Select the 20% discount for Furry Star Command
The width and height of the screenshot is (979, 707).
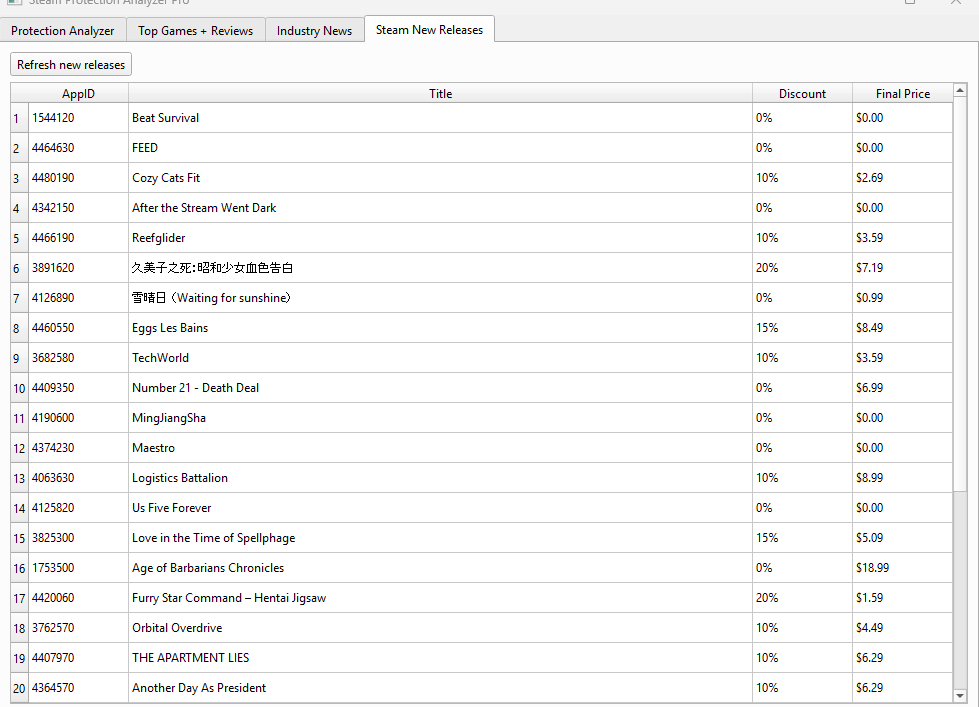pyautogui.click(x=767, y=598)
